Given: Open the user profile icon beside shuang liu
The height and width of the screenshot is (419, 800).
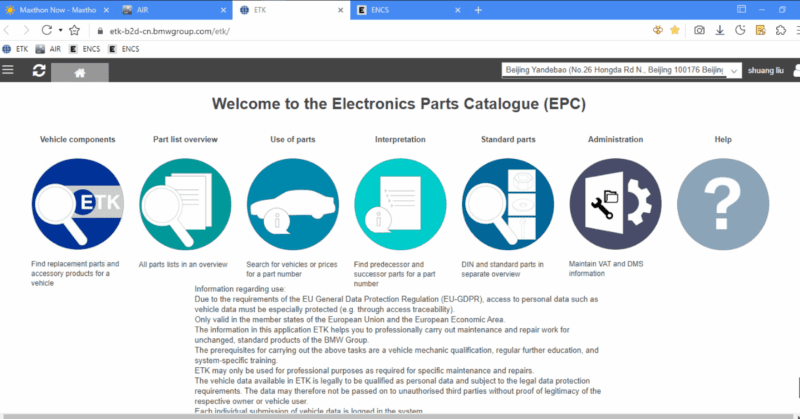Looking at the screenshot, I should coord(796,70).
